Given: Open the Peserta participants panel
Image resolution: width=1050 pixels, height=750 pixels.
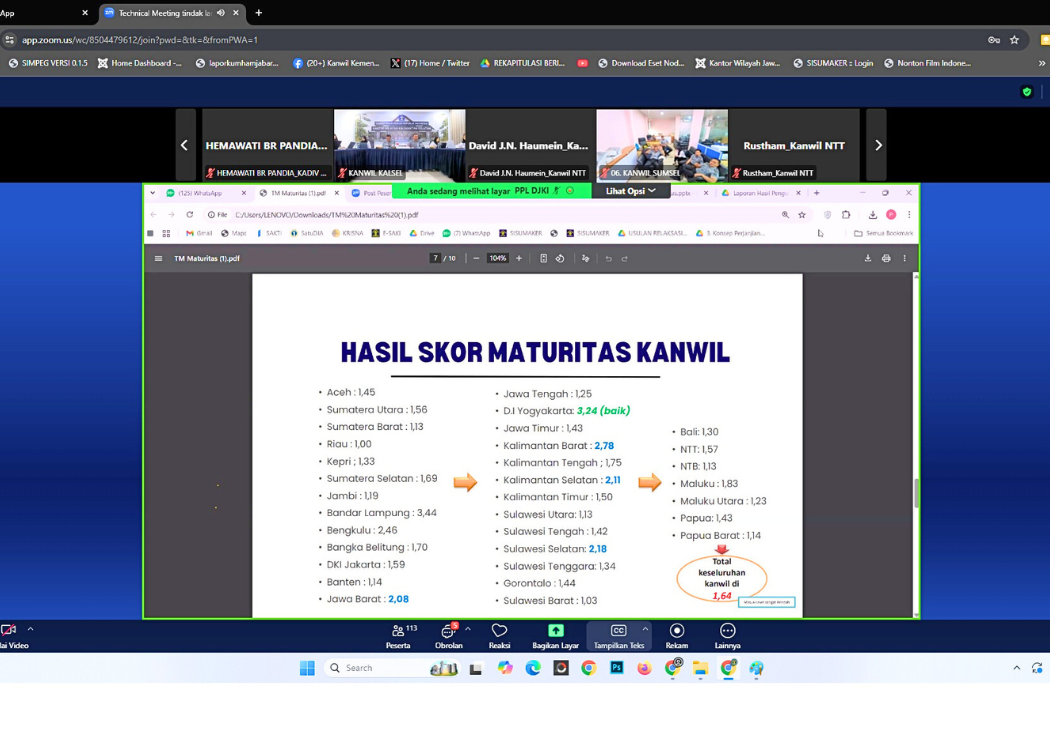Looking at the screenshot, I should (398, 632).
